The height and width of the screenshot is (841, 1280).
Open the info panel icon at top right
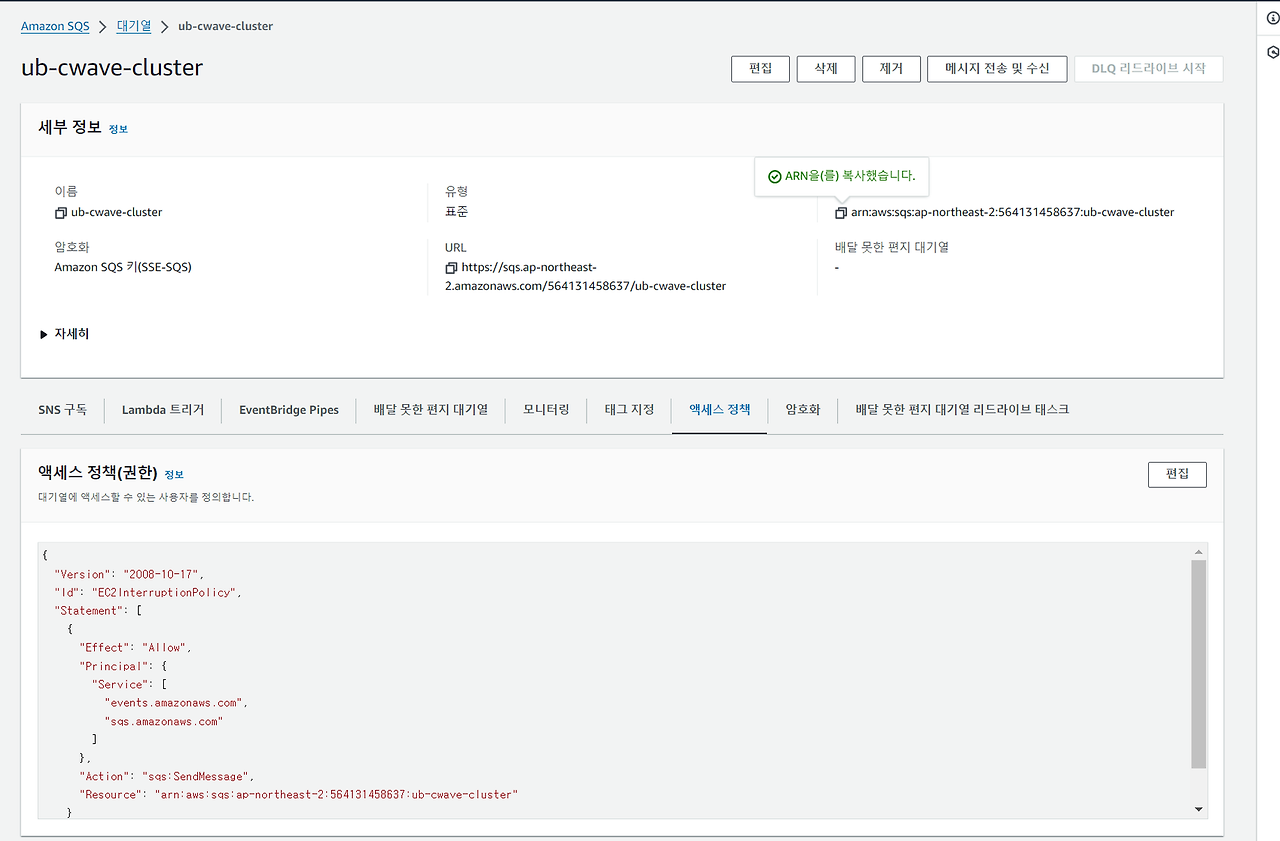pos(1272,18)
